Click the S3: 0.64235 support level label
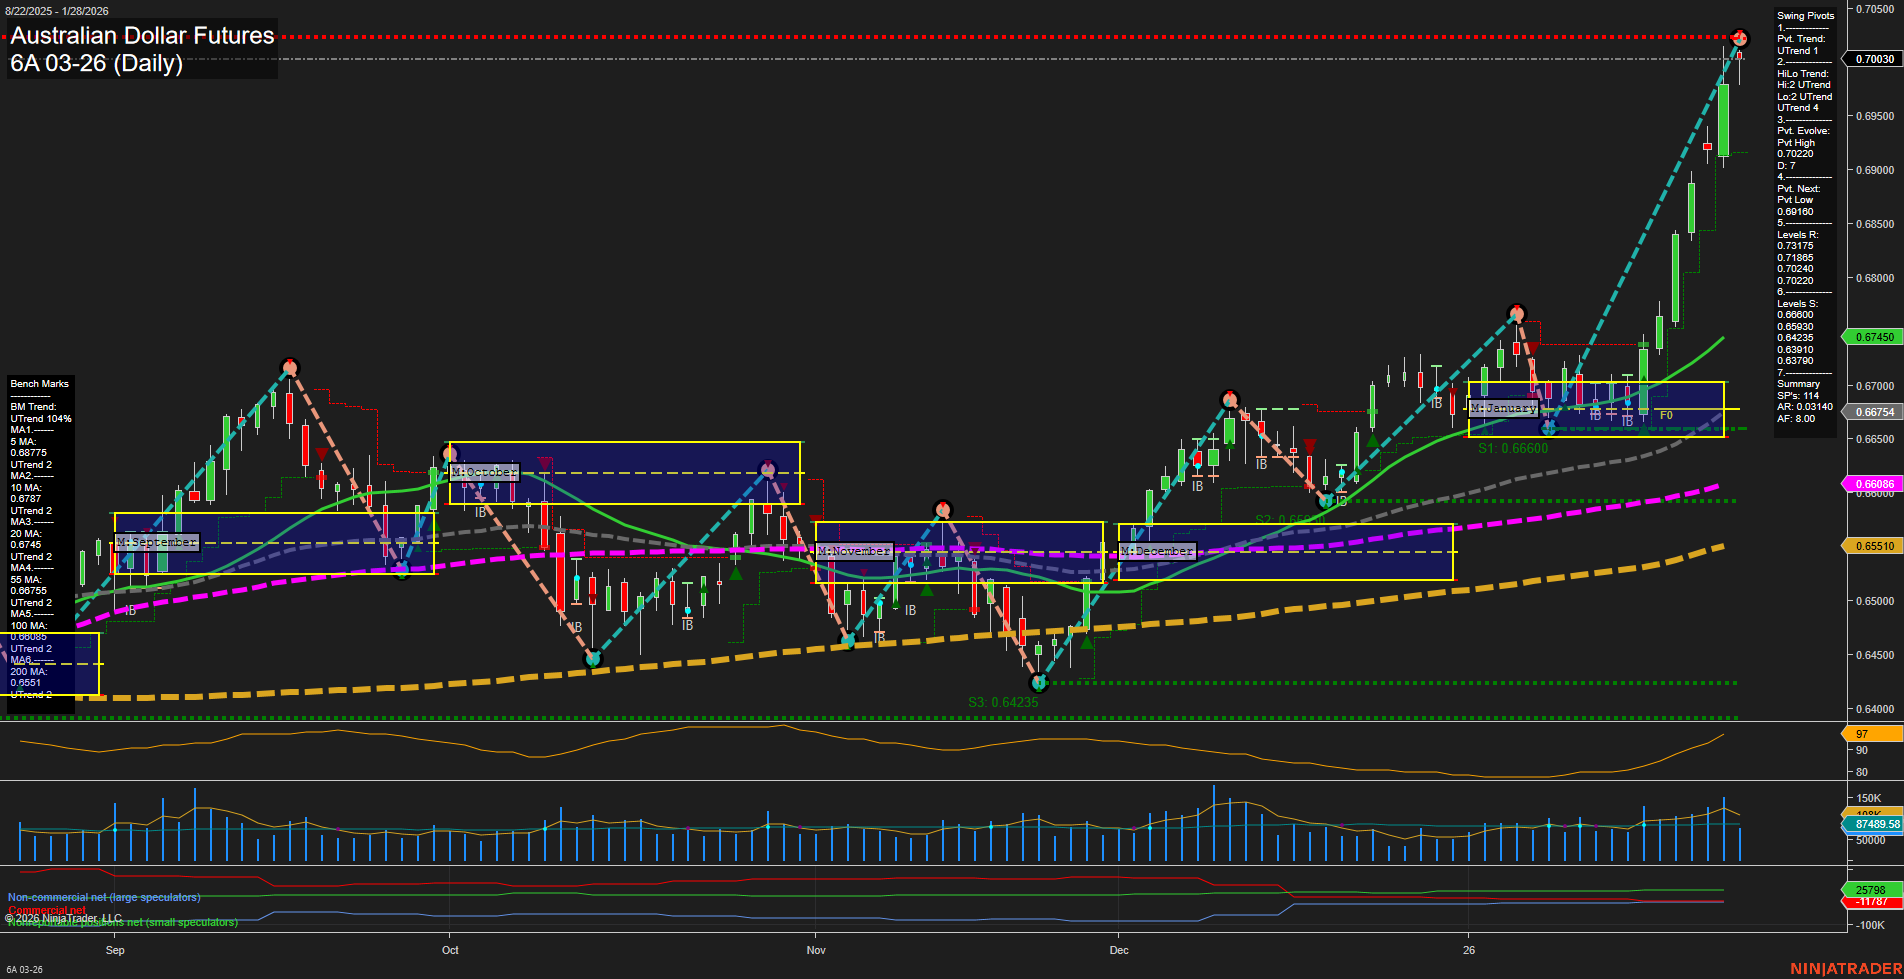 pos(1002,702)
